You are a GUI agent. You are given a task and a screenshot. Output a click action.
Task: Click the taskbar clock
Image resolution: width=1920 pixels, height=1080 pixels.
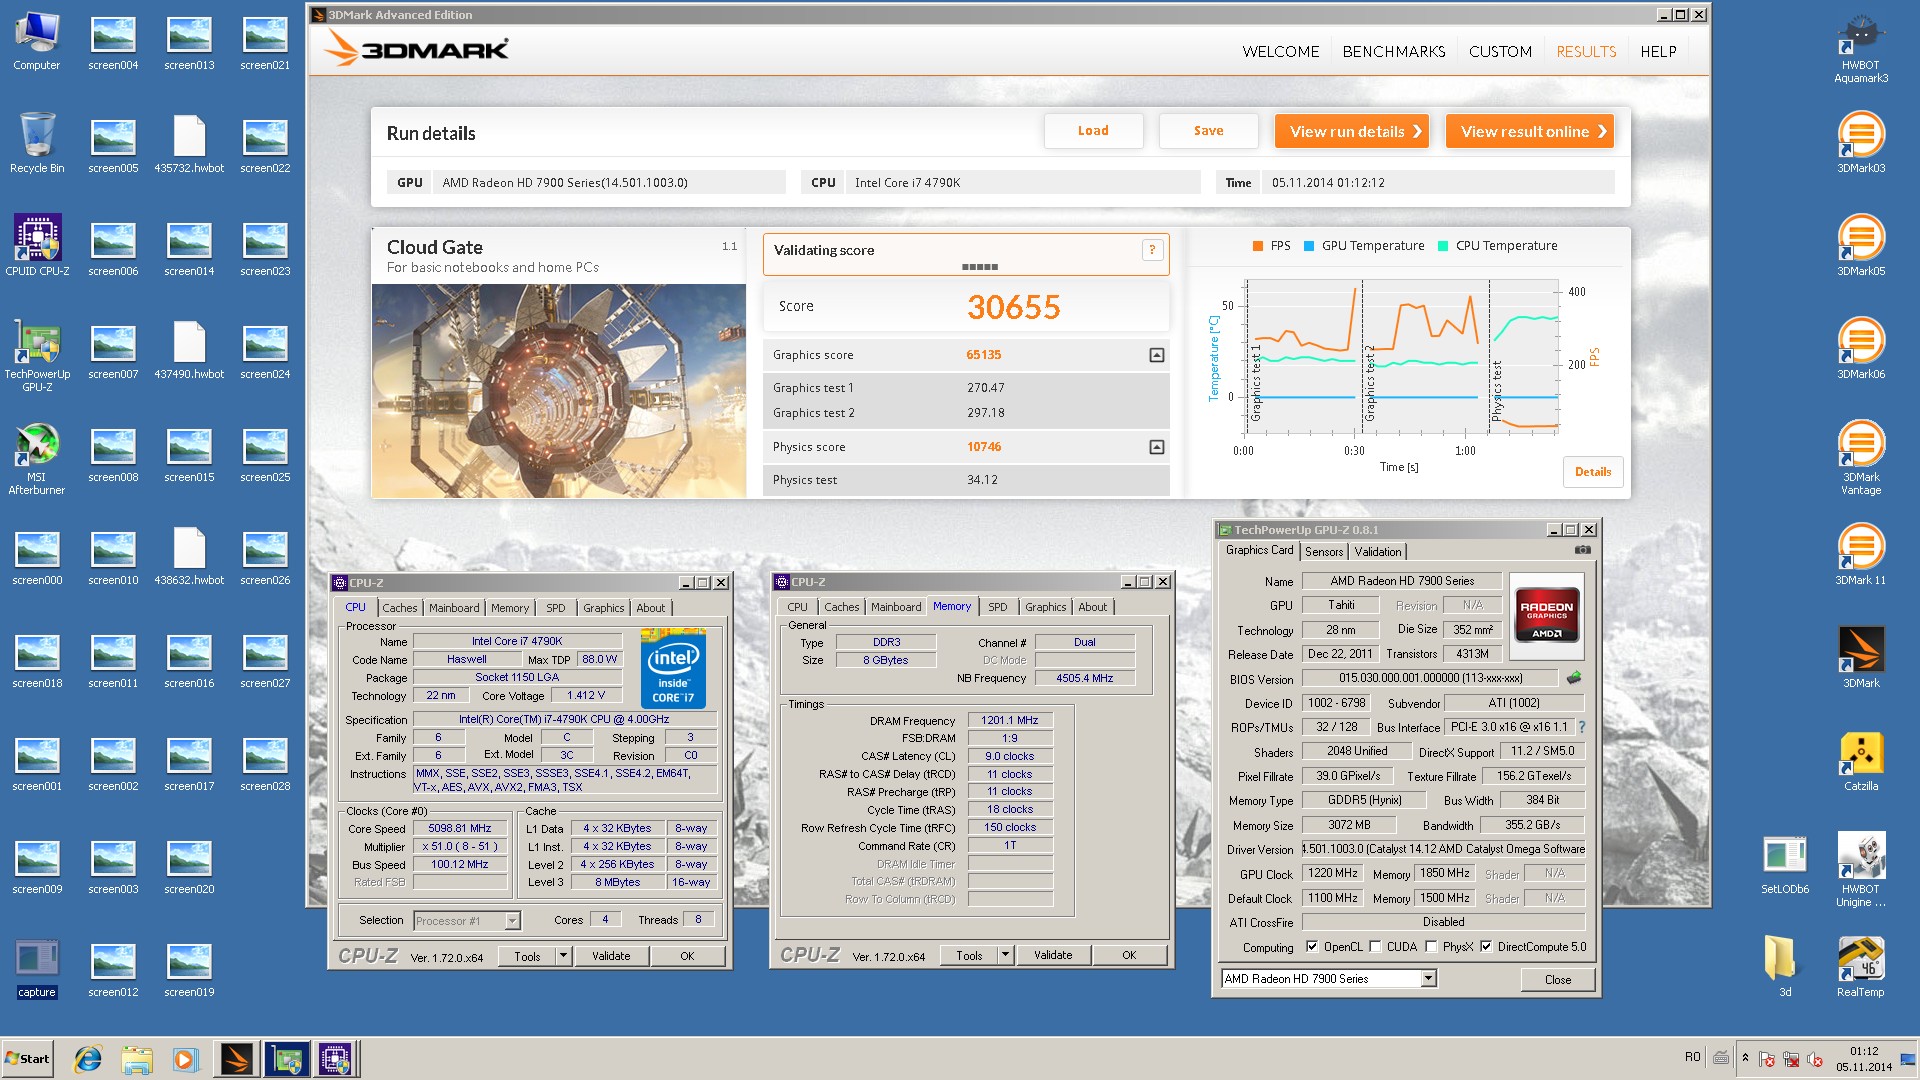click(x=1864, y=1059)
